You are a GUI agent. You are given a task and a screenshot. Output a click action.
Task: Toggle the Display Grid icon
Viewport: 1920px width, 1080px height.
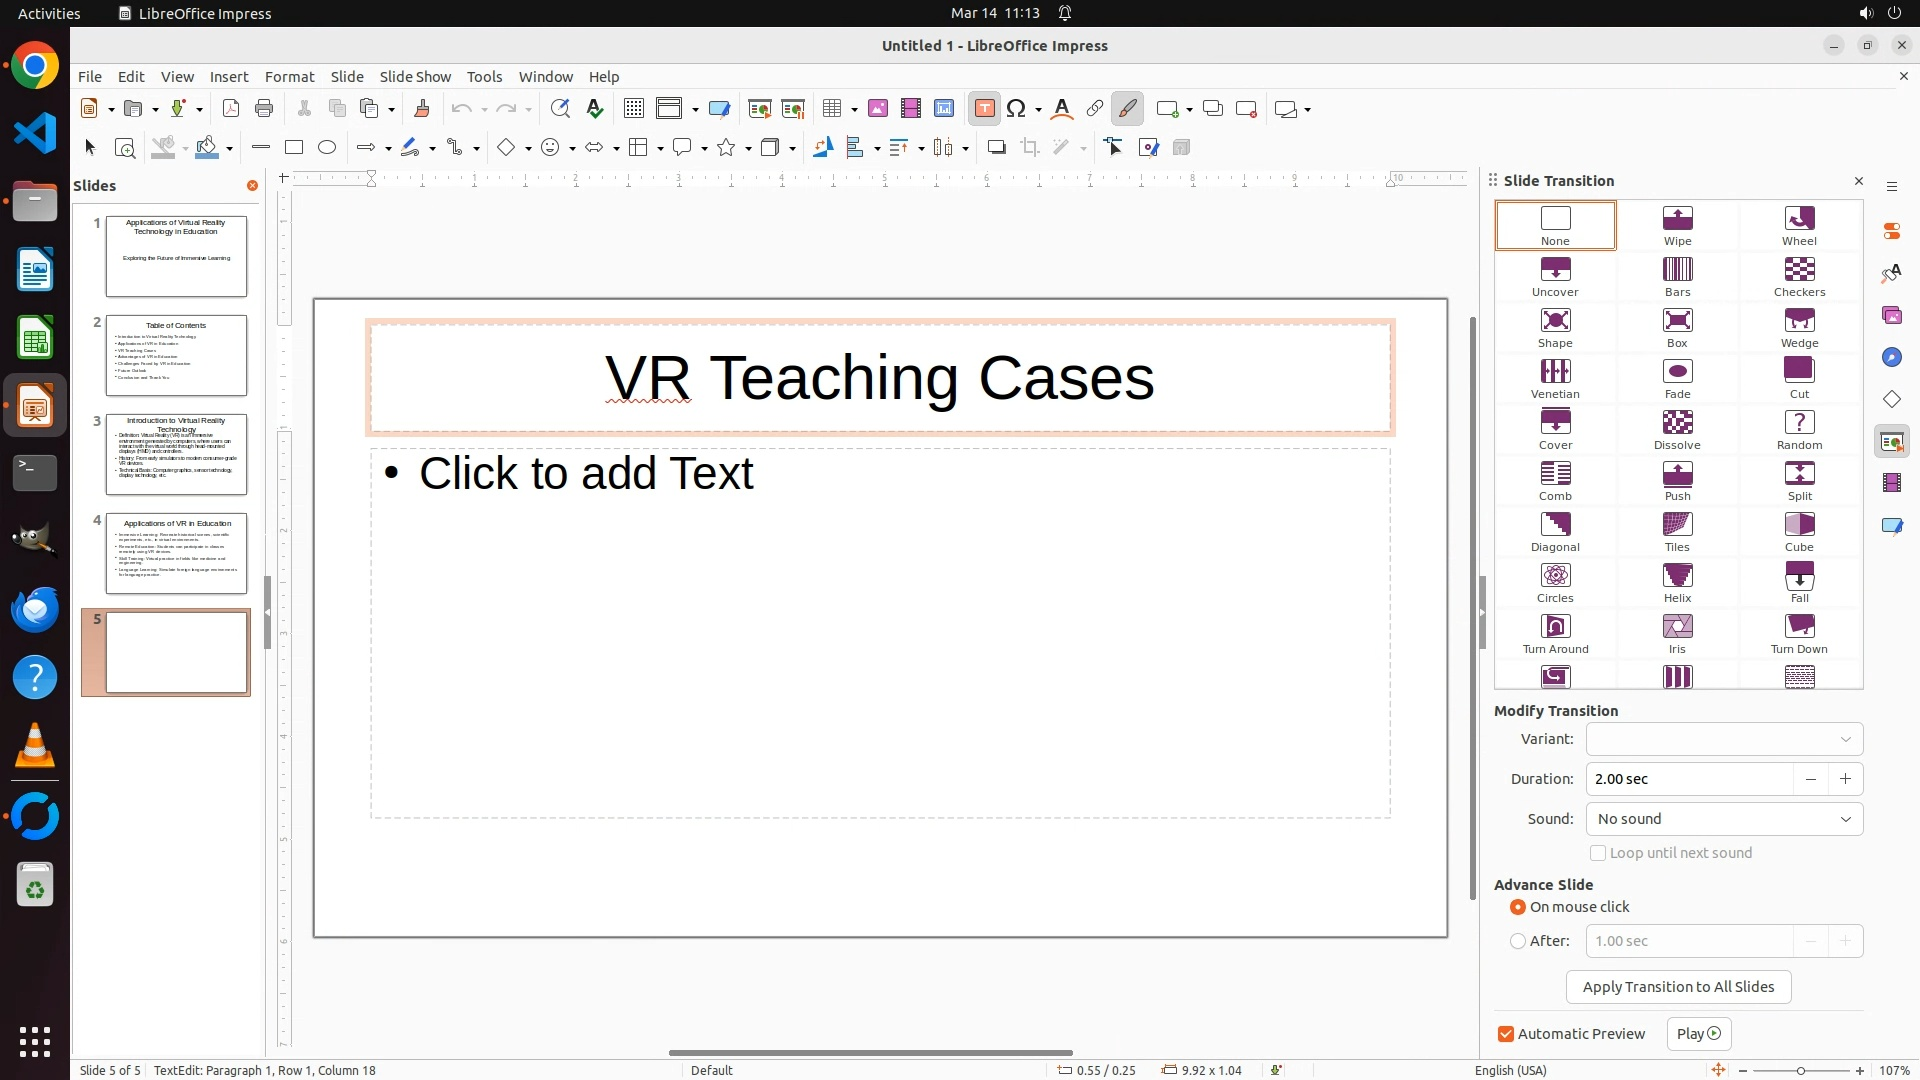click(633, 109)
